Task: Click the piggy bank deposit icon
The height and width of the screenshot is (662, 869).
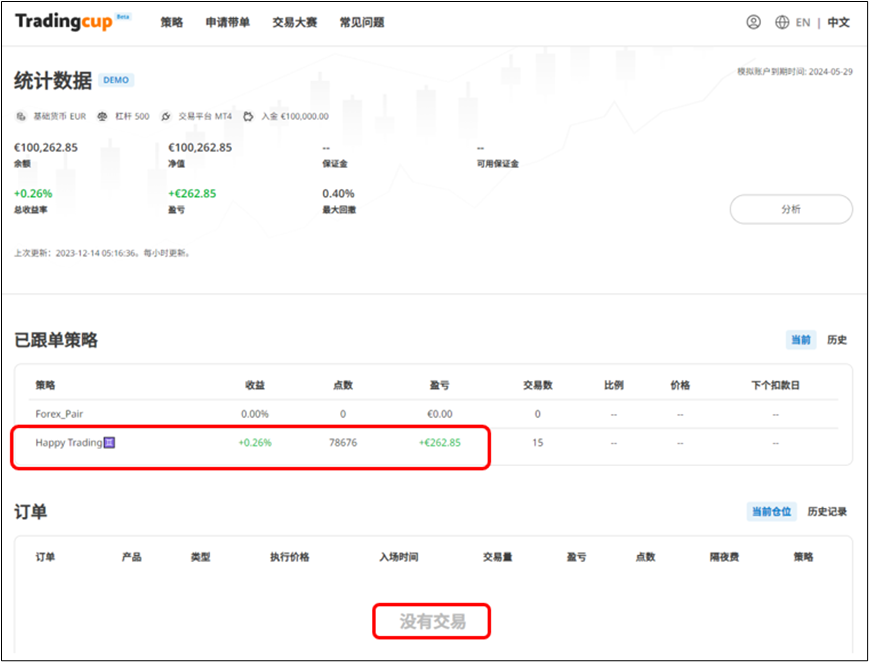Action: pyautogui.click(x=248, y=116)
